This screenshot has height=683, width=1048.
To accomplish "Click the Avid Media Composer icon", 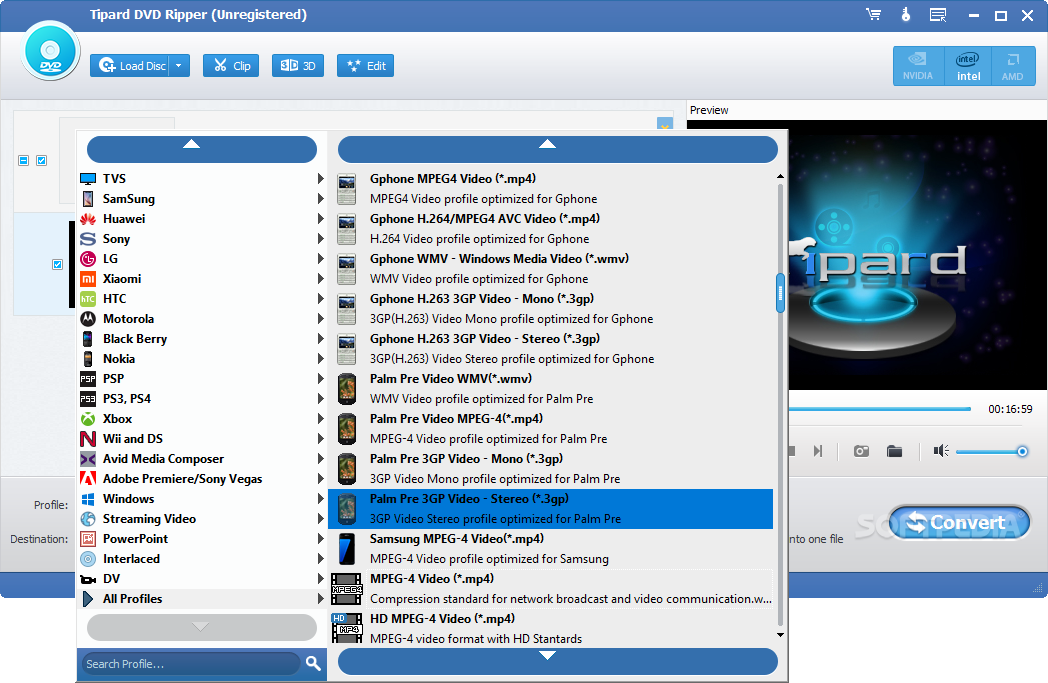I will tap(88, 459).
